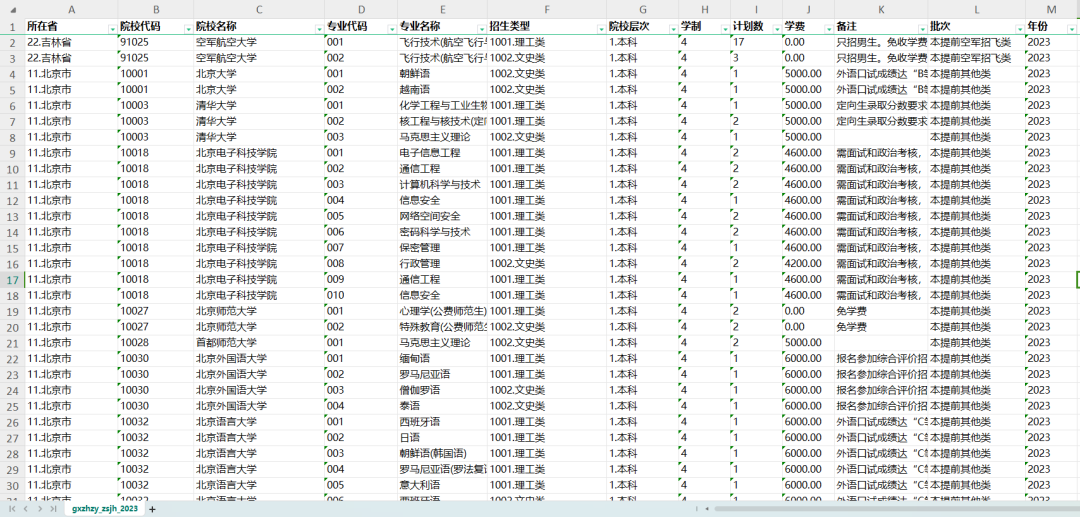1080x517 pixels.
Task: Jump to the first sheet with navigation arrow
Action: pyautogui.click(x=12, y=509)
